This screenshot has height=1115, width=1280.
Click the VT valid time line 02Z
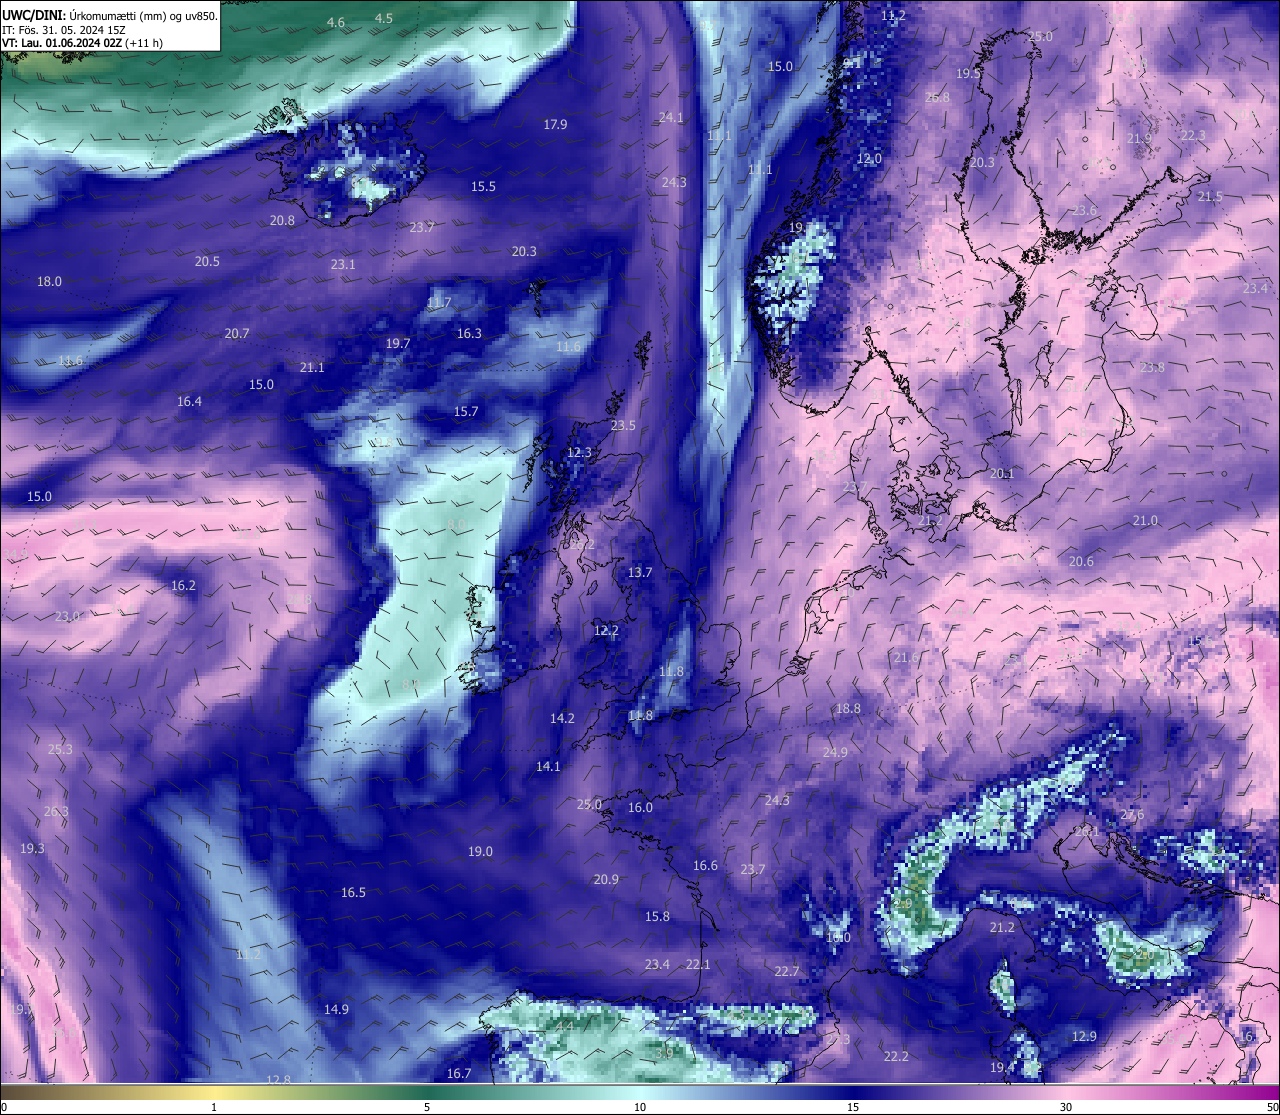pyautogui.click(x=83, y=43)
